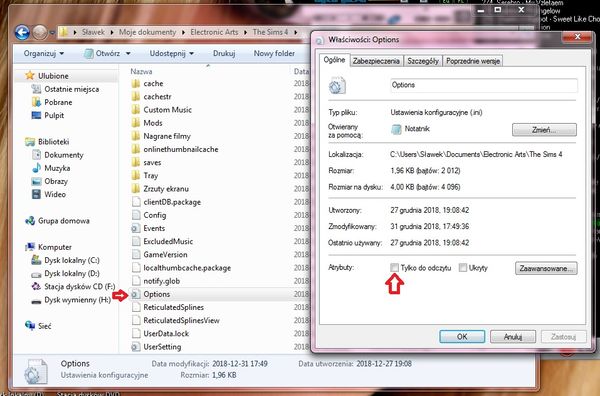Open the Biblioteki library icon
The image size is (600, 396).
30,142
